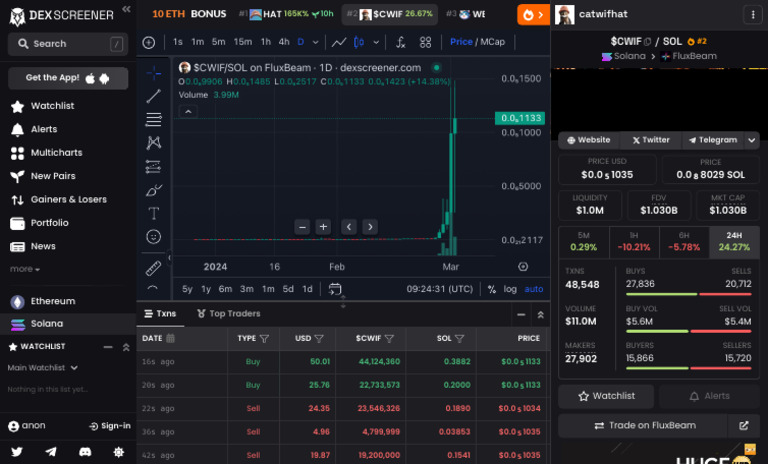The height and width of the screenshot is (464, 768).
Task: Select 5m timeframe
Action: click(218, 42)
